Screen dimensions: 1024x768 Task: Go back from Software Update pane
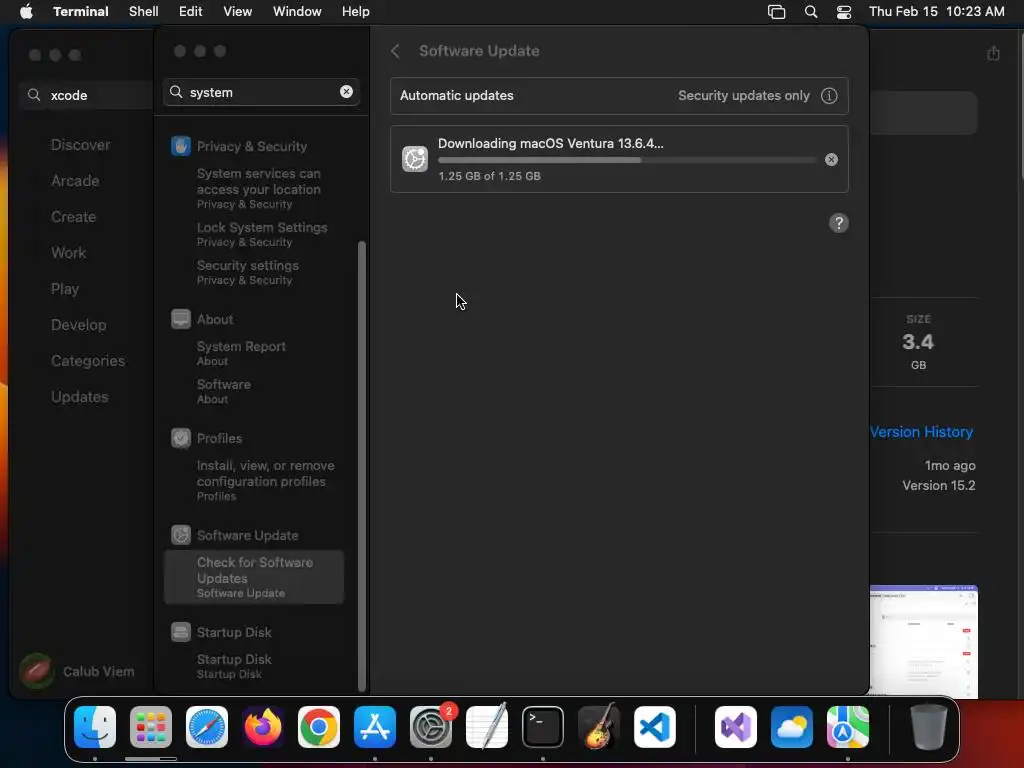pos(395,51)
